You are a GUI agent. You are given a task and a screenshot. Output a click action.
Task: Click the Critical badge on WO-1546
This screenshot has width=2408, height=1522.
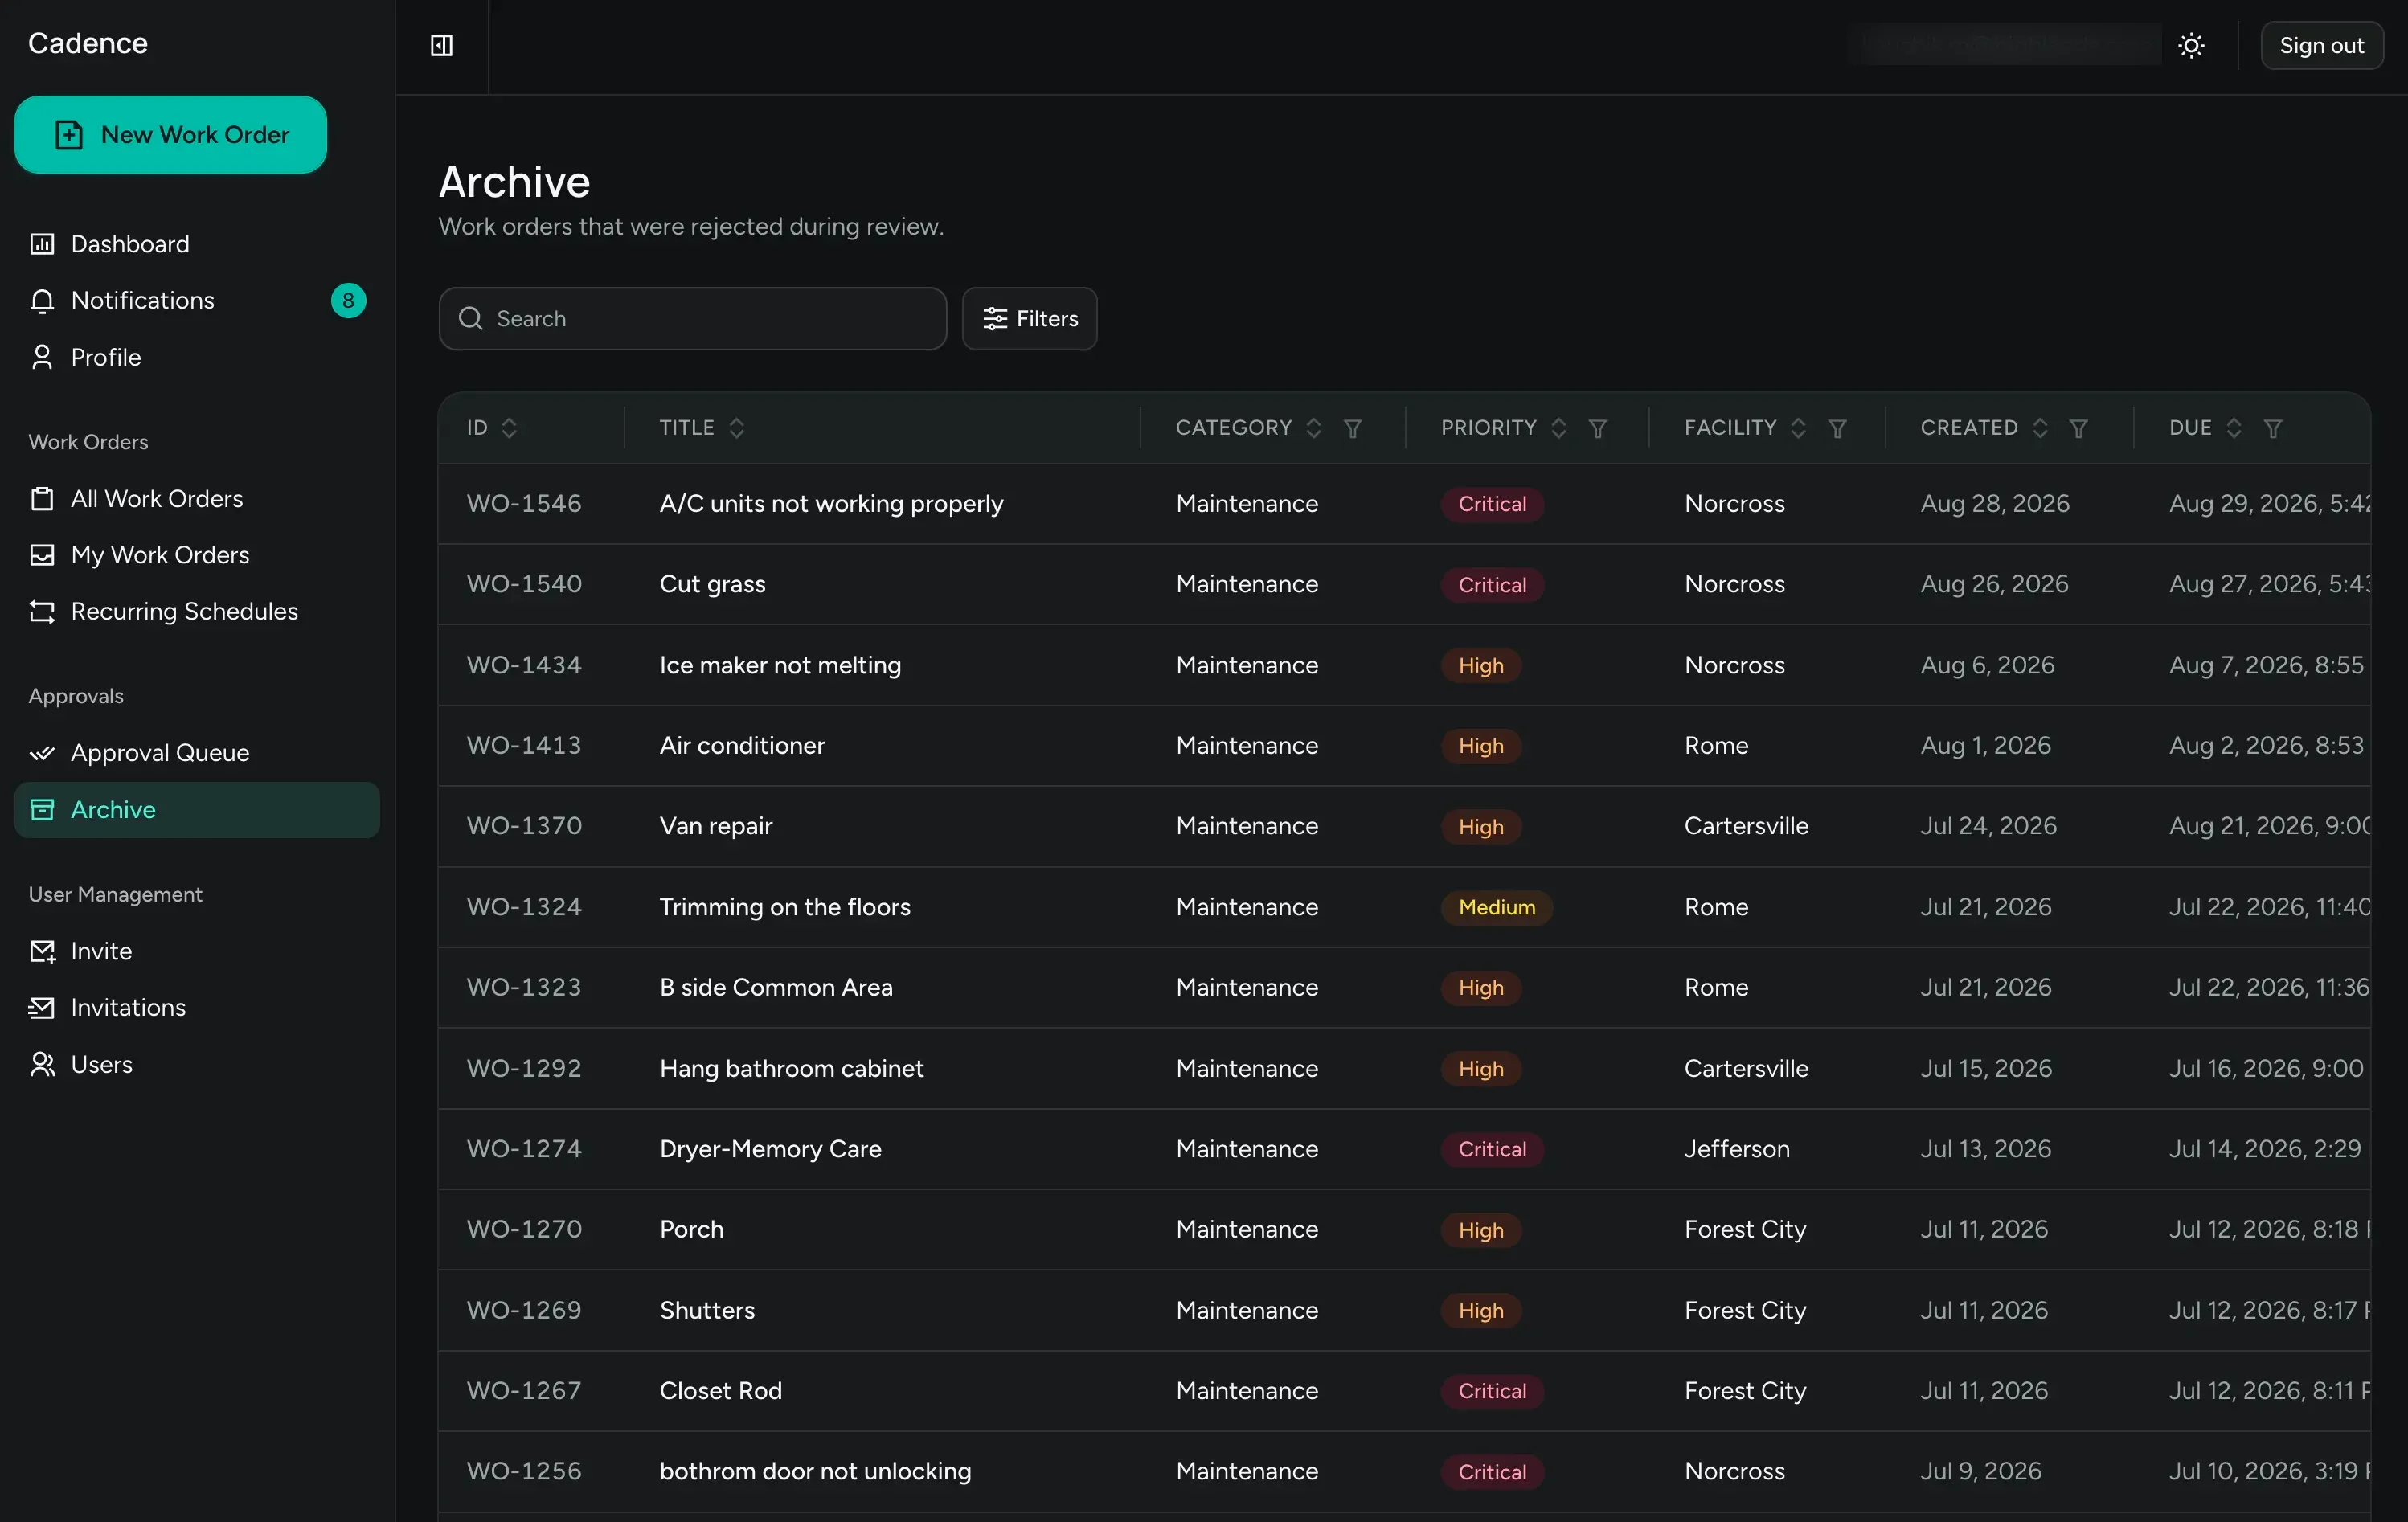[x=1492, y=504]
